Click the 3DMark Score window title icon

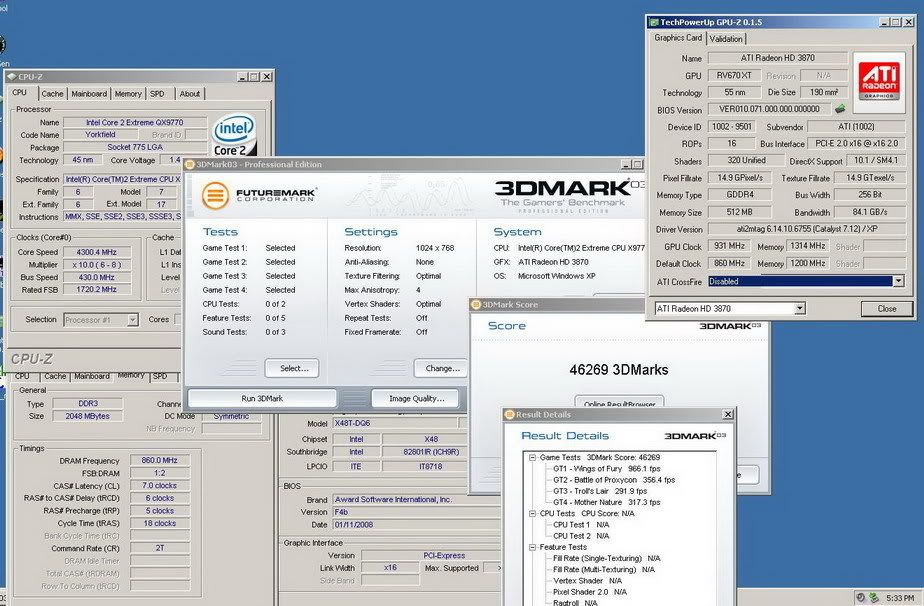[476, 304]
